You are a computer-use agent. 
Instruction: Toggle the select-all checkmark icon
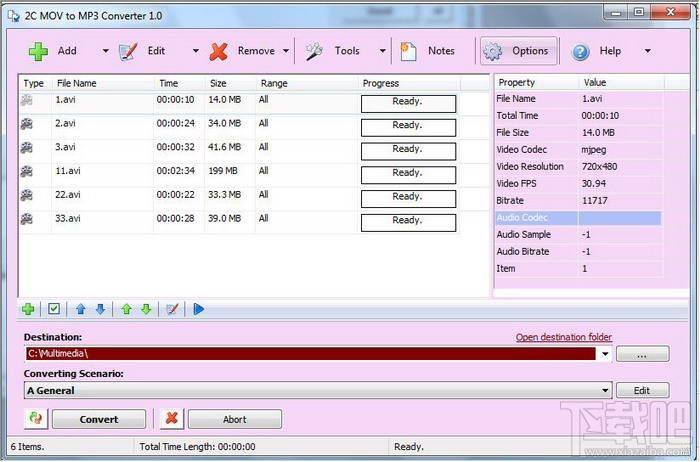(54, 309)
